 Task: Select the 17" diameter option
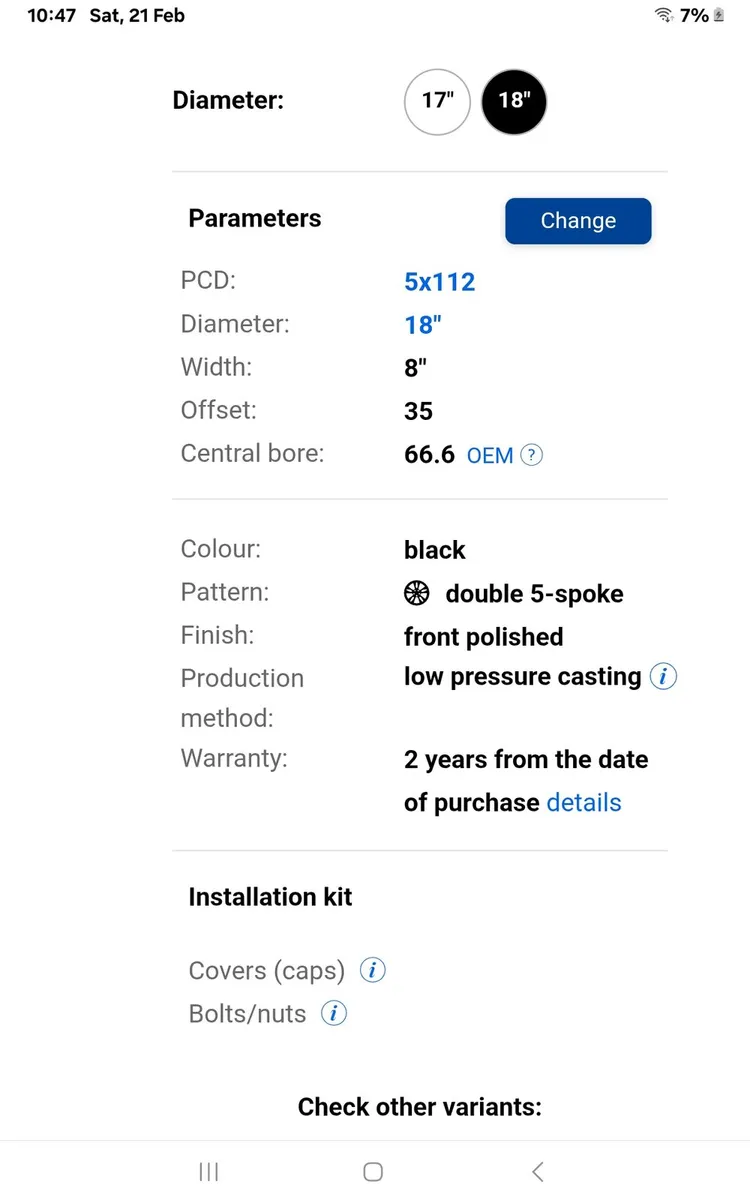pyautogui.click(x=437, y=101)
